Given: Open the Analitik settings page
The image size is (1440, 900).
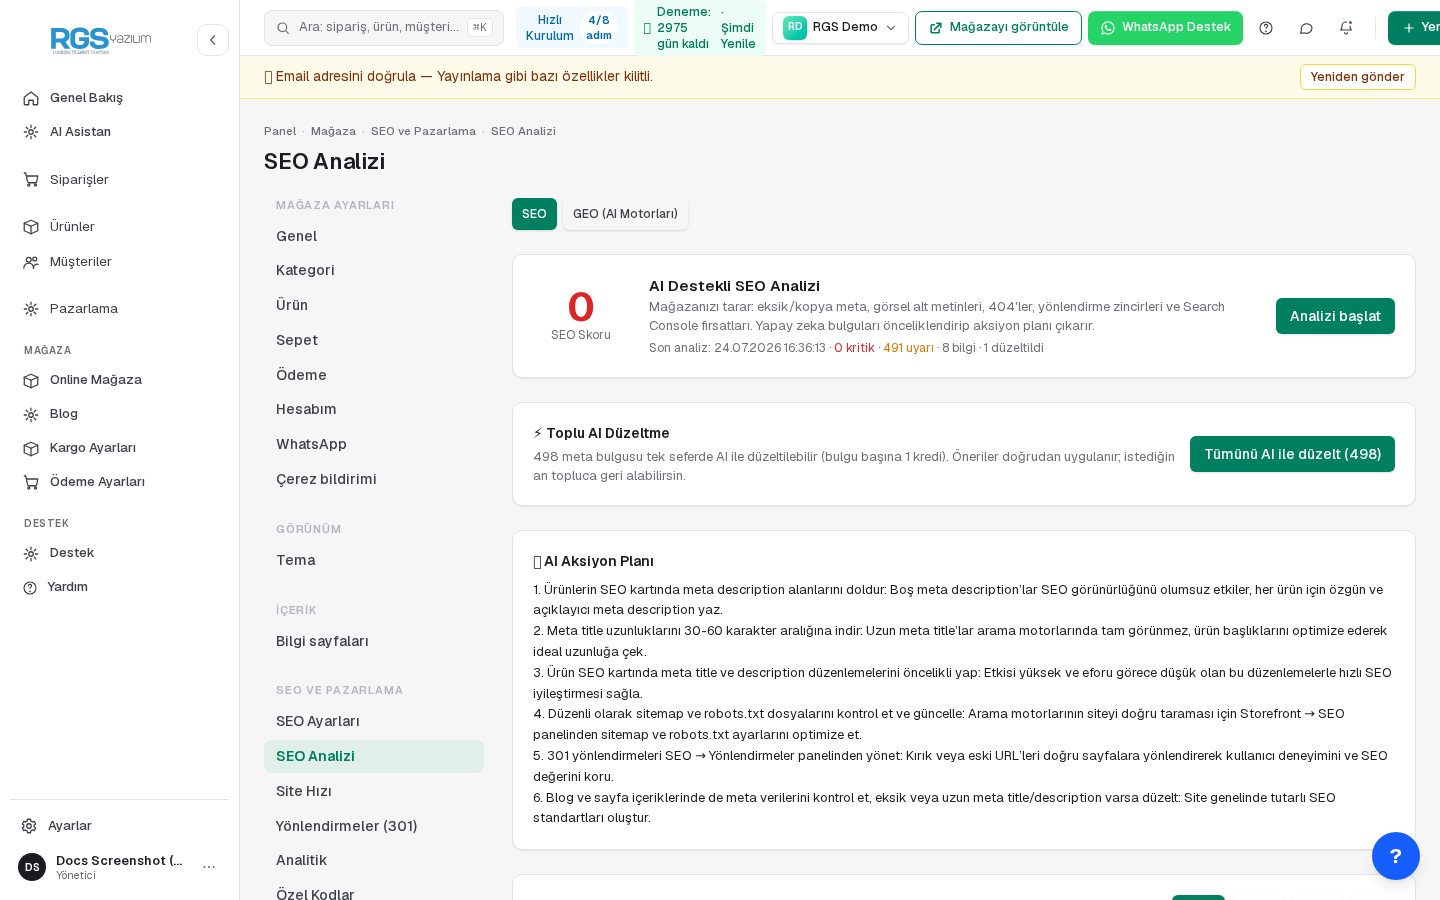Looking at the screenshot, I should (374, 860).
